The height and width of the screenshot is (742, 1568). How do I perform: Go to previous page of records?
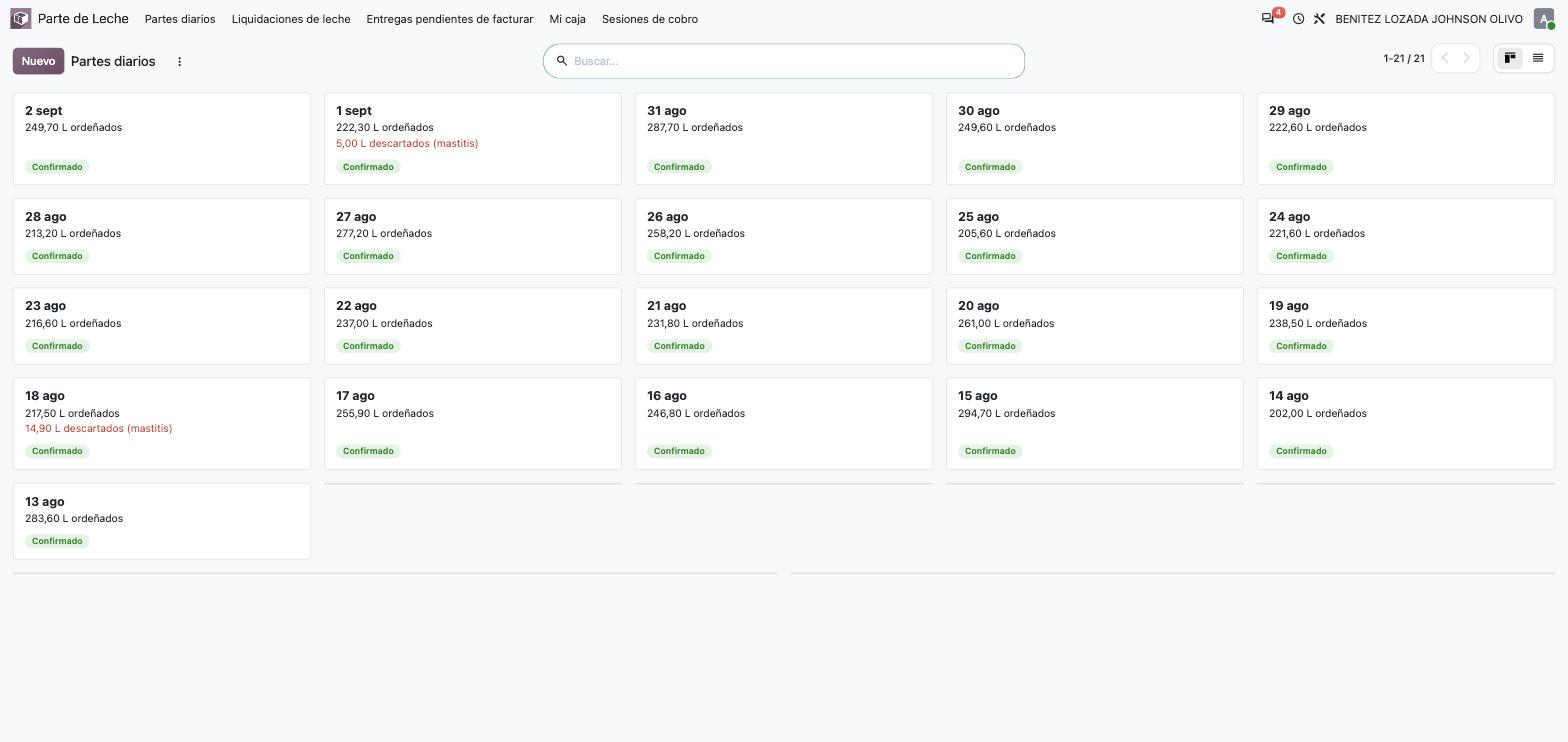tap(1445, 58)
